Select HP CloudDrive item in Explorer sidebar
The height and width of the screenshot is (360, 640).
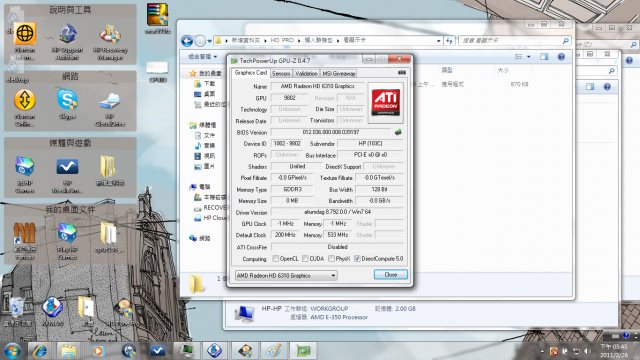pyautogui.click(x=210, y=218)
